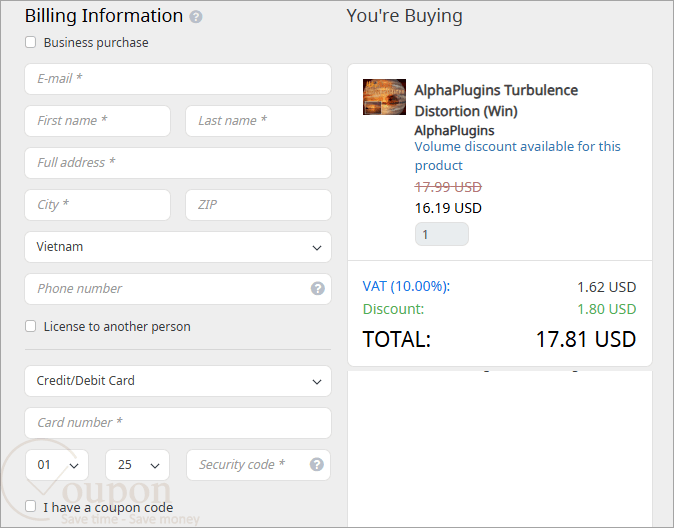This screenshot has width=674, height=528.
Task: Open the Volume discount available link
Action: tap(517, 156)
